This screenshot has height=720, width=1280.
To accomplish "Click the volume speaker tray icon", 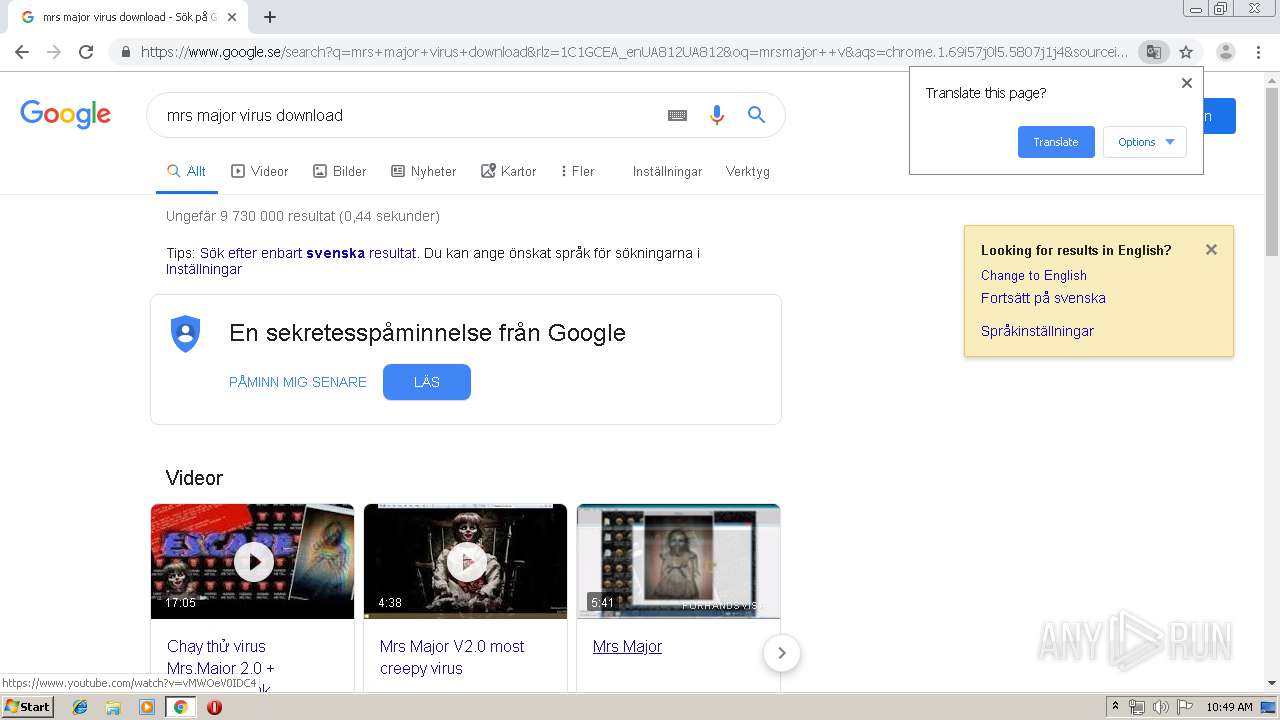I will [1160, 707].
